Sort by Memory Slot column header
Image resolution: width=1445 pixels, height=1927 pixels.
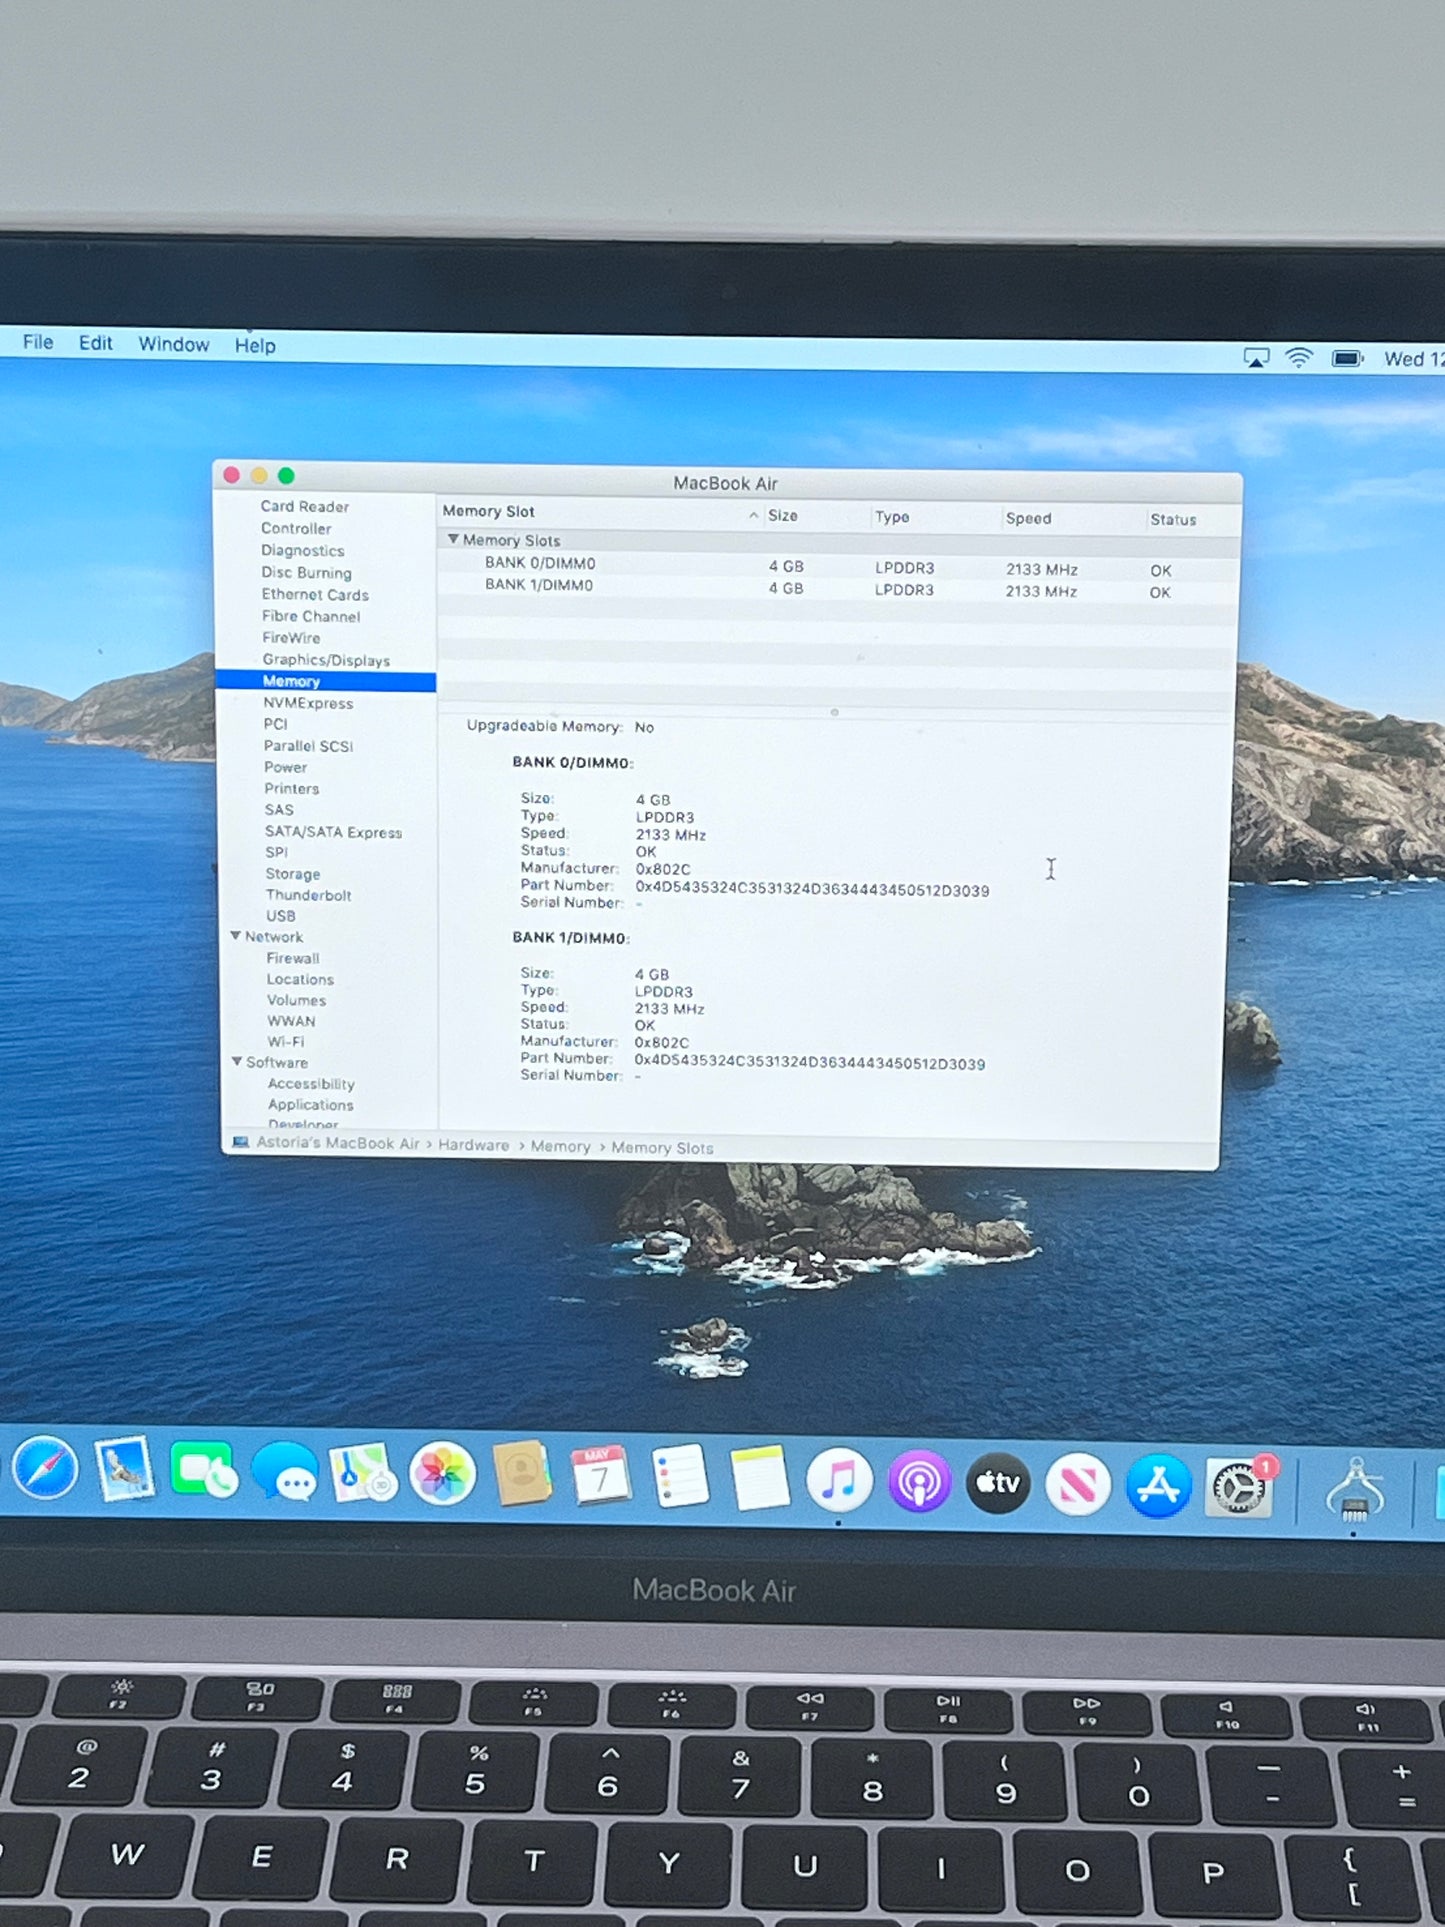point(601,512)
